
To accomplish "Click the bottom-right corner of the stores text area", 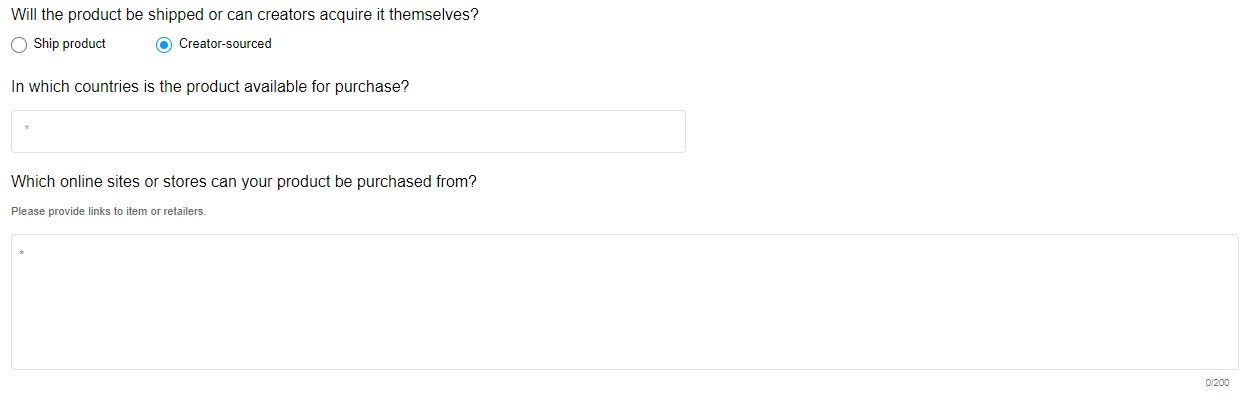I will click(1231, 363).
